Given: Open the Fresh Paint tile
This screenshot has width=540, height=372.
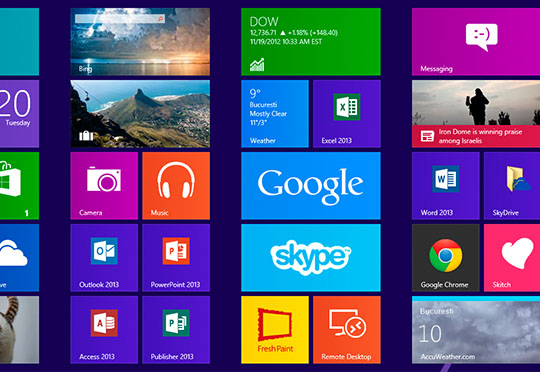Looking at the screenshot, I should [x=275, y=330].
